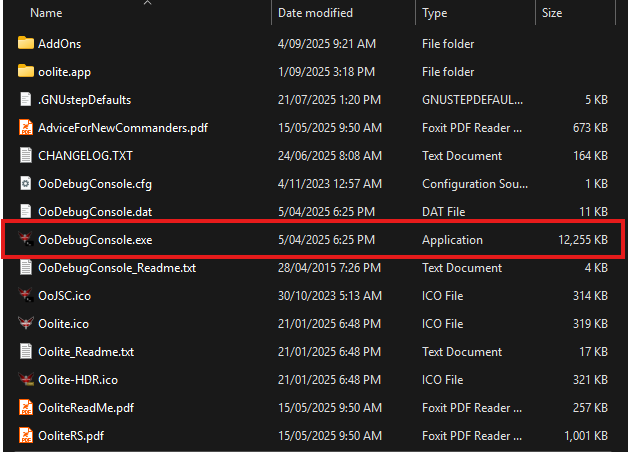Select OoDebugConsole.exe file name
628x452 pixels.
(x=95, y=240)
